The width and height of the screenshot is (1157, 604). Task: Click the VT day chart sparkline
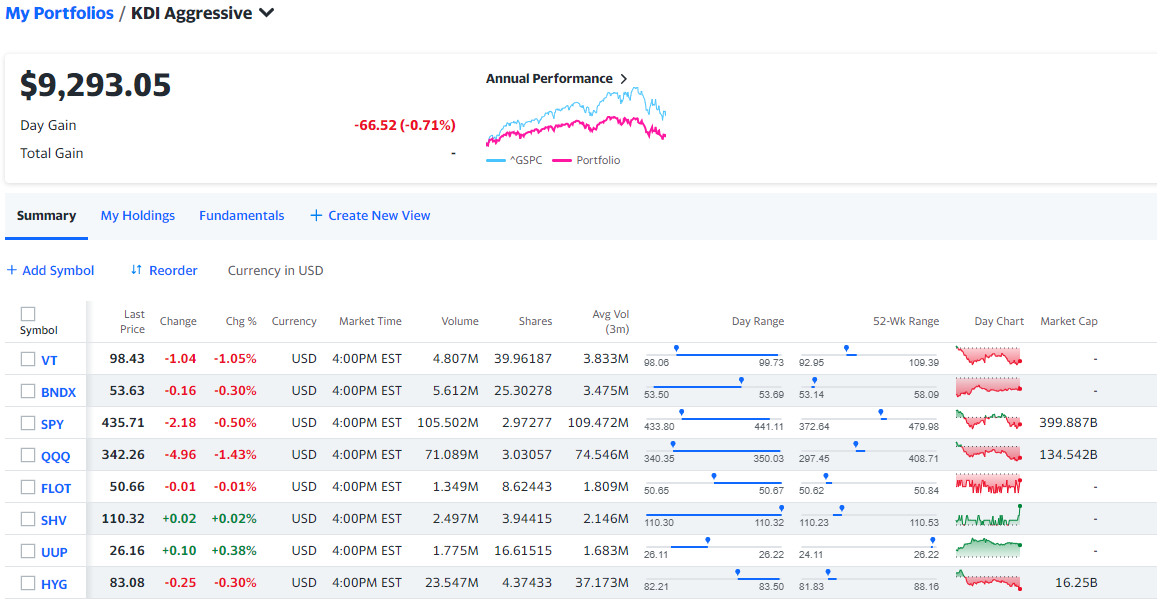989,356
